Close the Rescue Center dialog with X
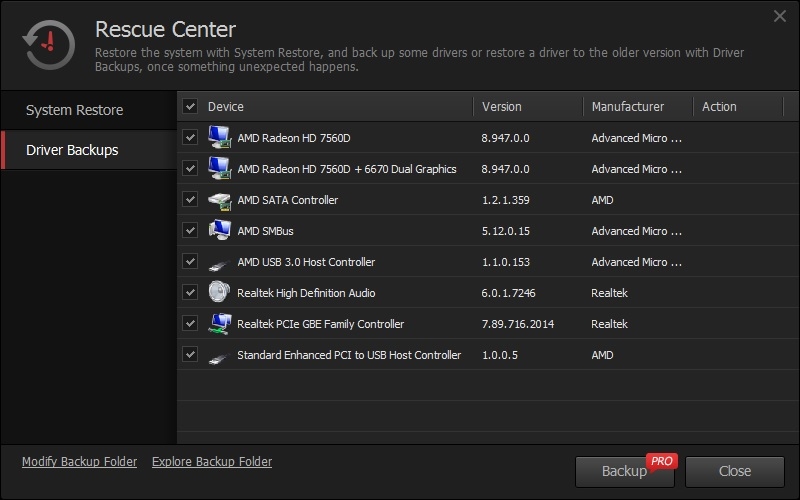800x500 pixels. pos(780,16)
